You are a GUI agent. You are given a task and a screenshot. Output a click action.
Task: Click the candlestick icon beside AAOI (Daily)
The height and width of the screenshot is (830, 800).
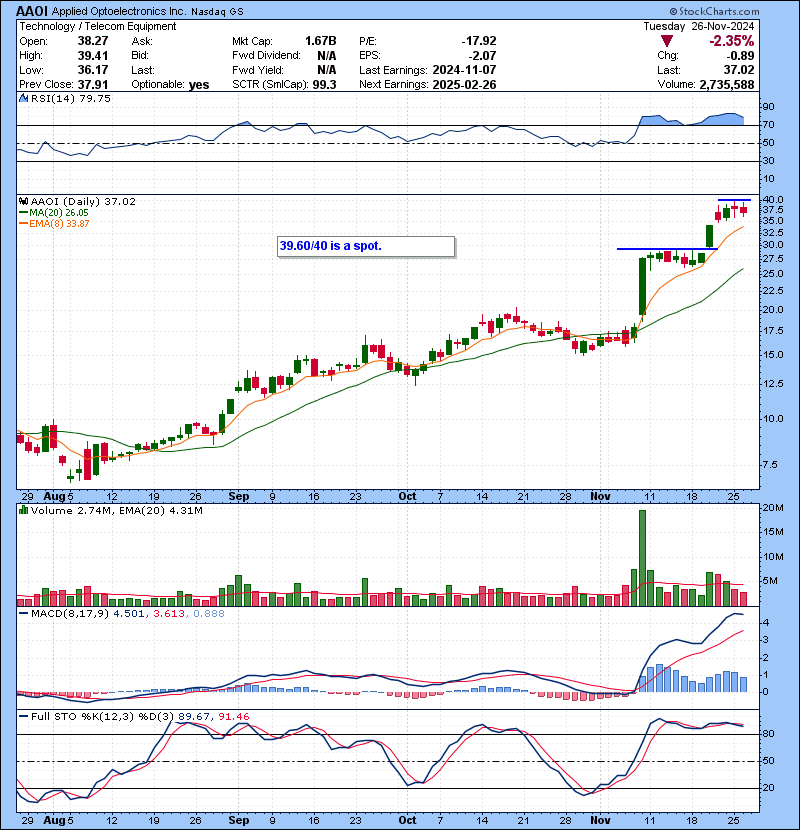pyautogui.click(x=23, y=201)
